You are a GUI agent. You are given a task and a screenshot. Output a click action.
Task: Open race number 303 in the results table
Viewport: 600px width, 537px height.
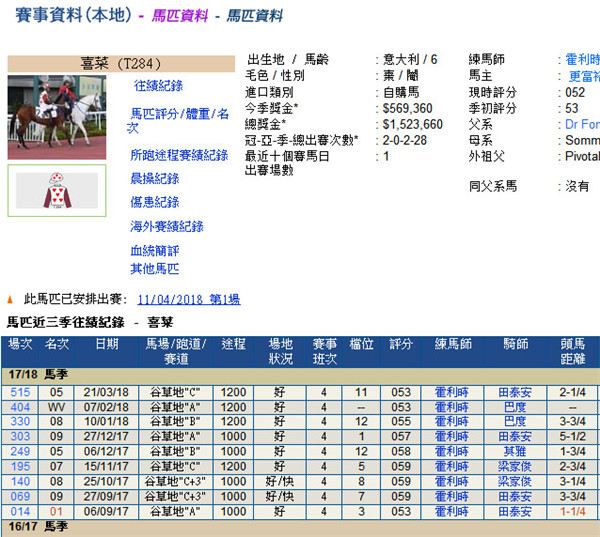pos(20,437)
